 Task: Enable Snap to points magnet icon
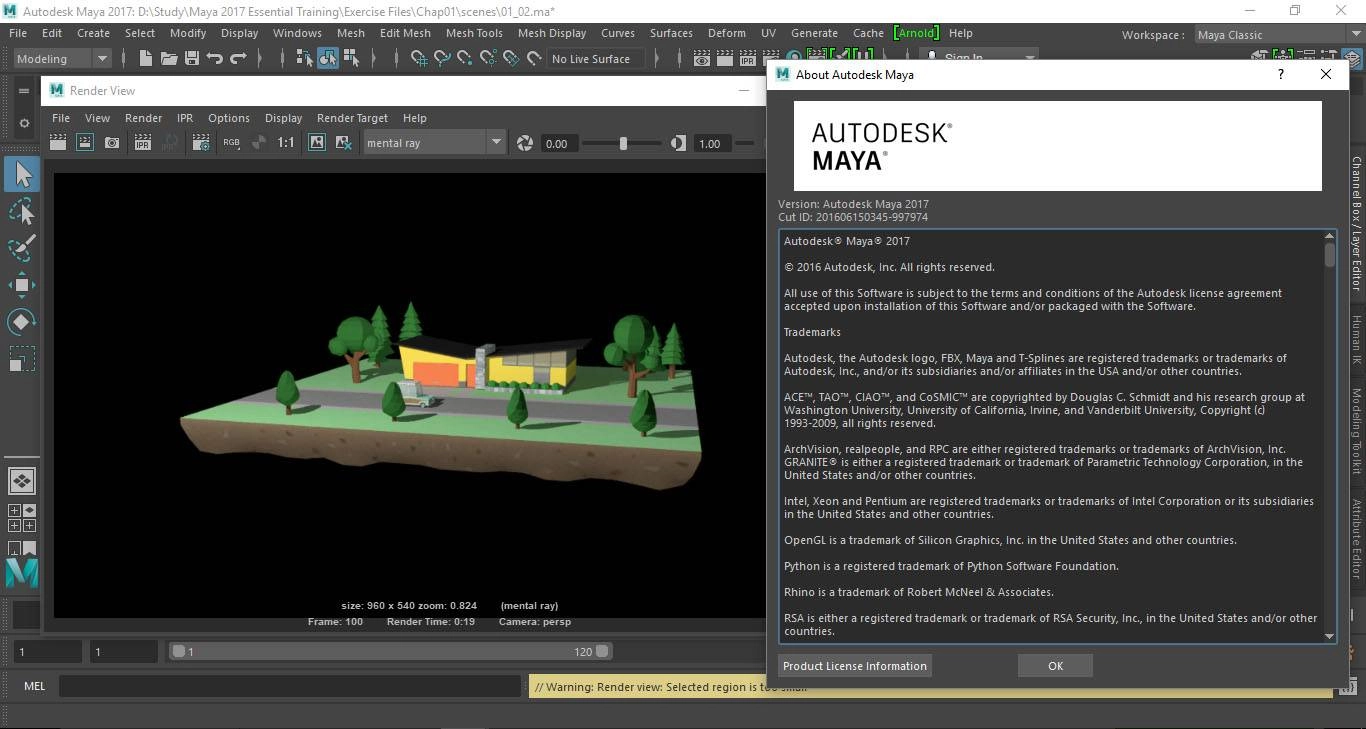465,59
